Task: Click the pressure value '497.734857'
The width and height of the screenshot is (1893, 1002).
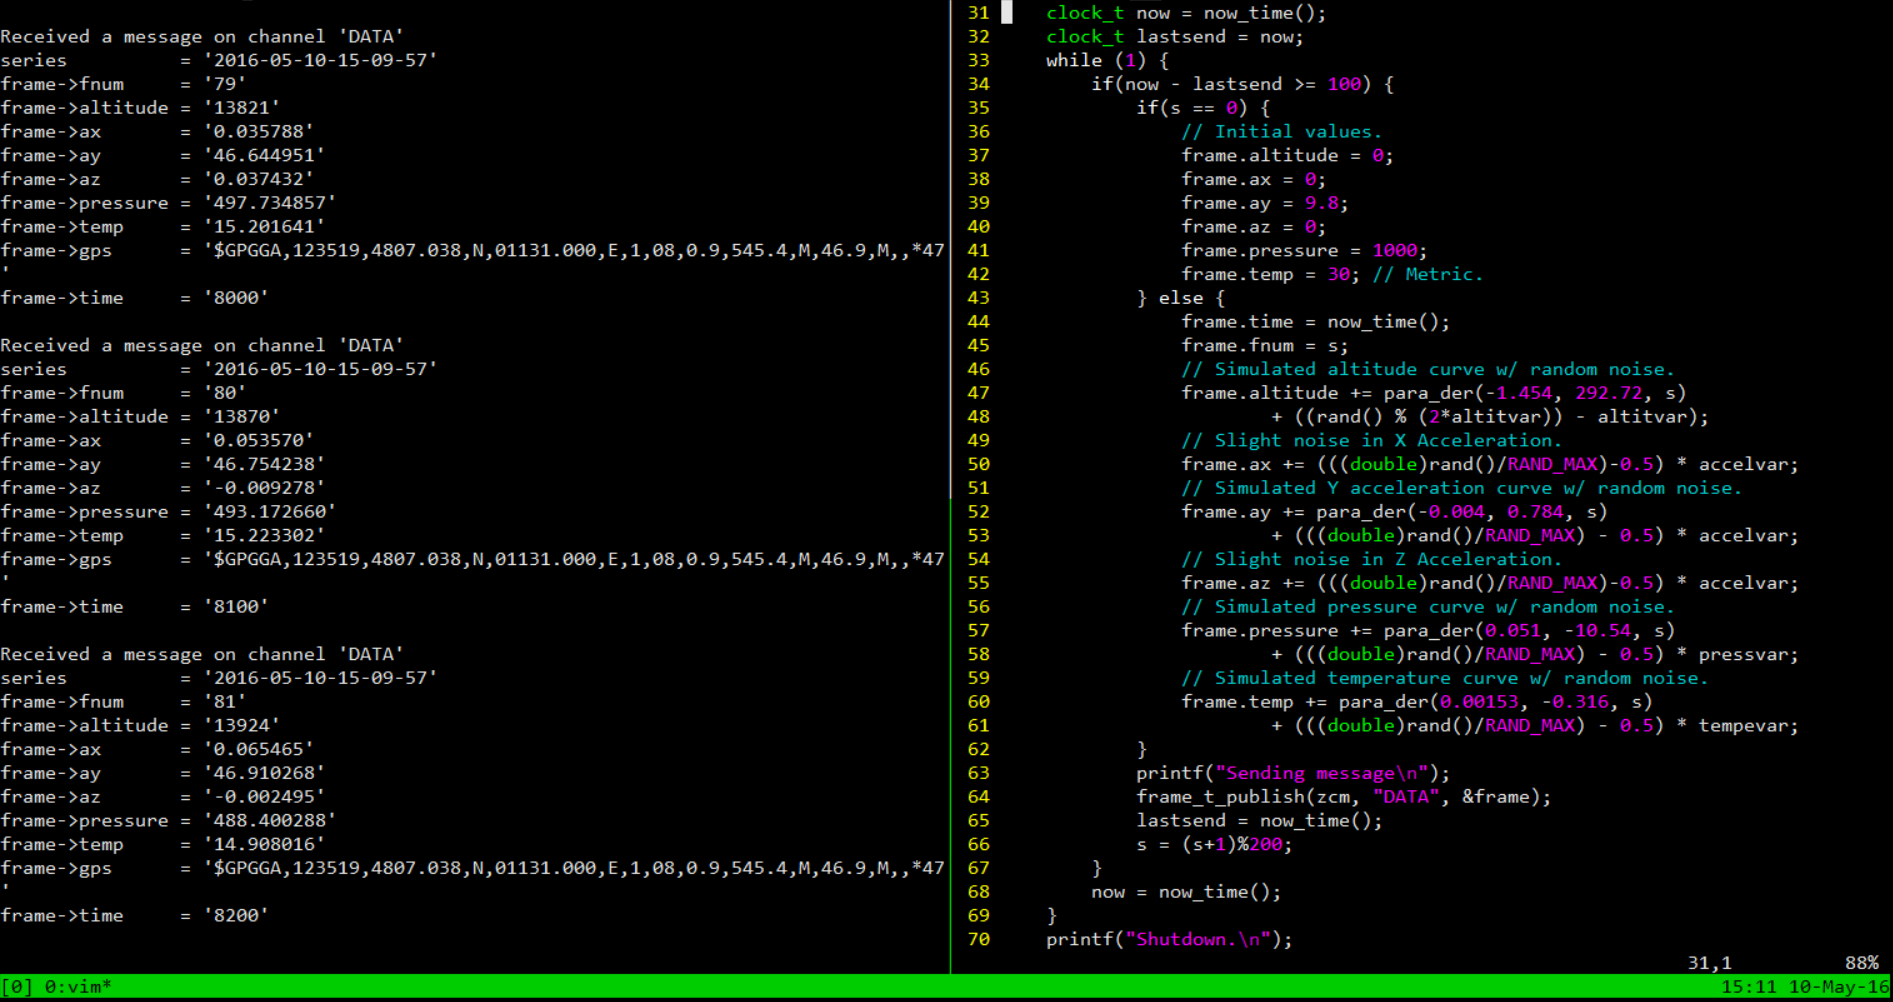Action: pos(270,203)
